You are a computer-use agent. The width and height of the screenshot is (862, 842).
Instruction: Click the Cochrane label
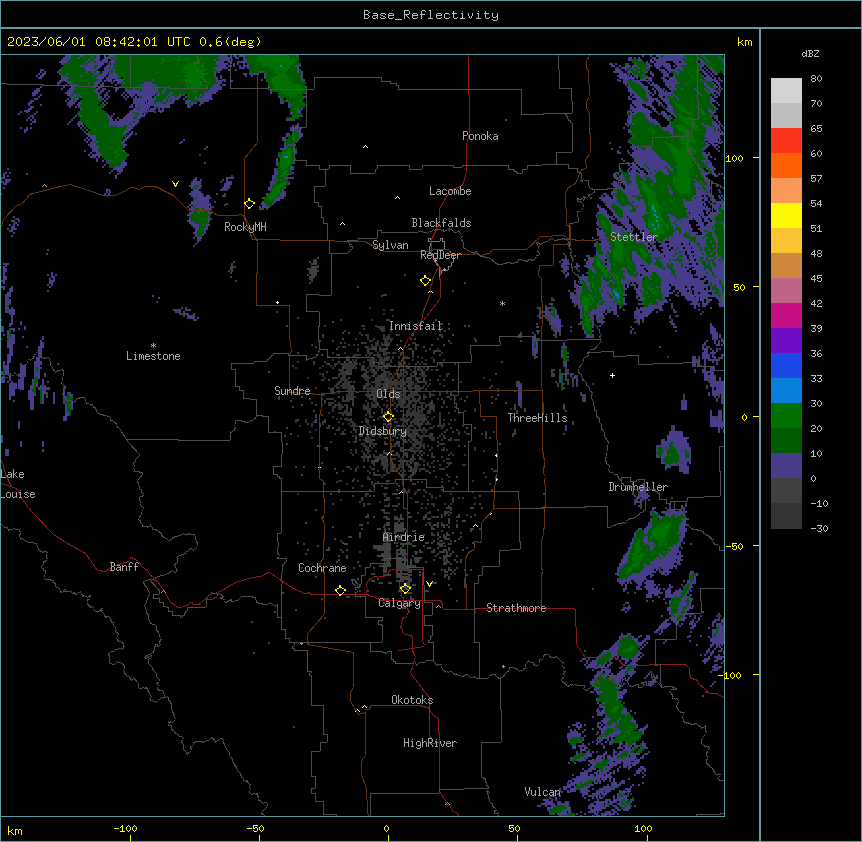[322, 568]
